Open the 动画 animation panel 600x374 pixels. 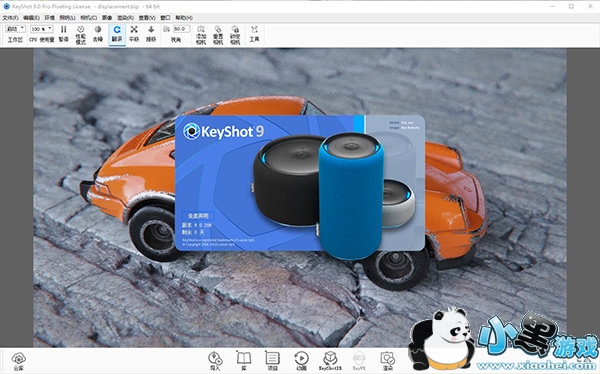pyautogui.click(x=301, y=362)
